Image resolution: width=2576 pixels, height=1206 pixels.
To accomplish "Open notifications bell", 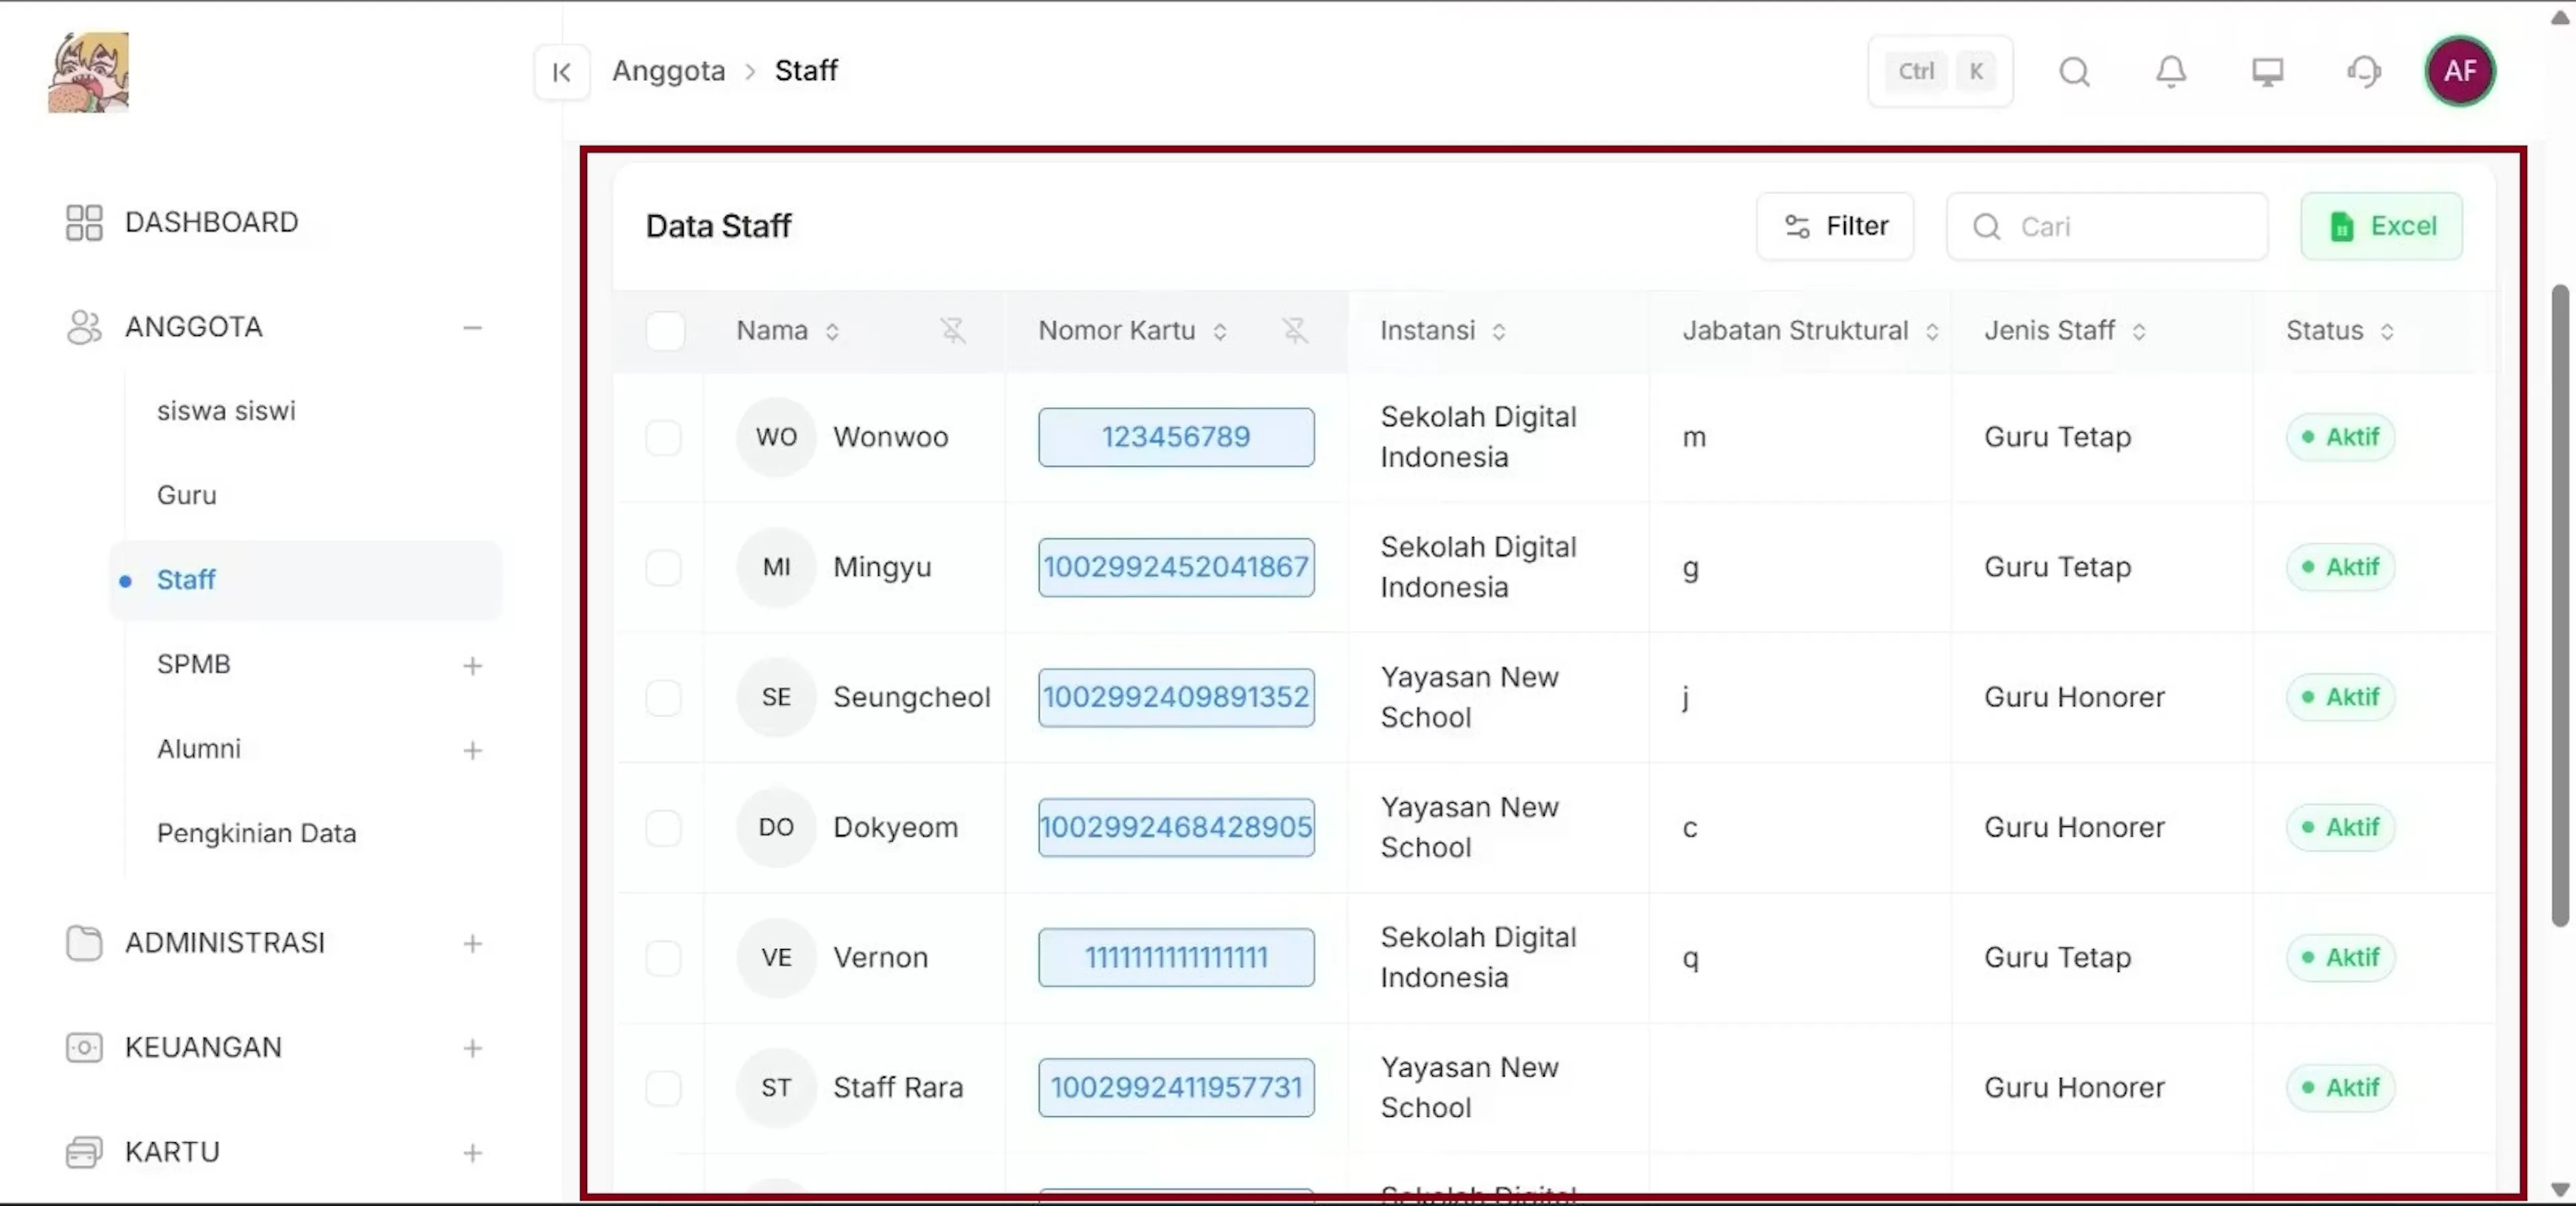I will (2170, 72).
